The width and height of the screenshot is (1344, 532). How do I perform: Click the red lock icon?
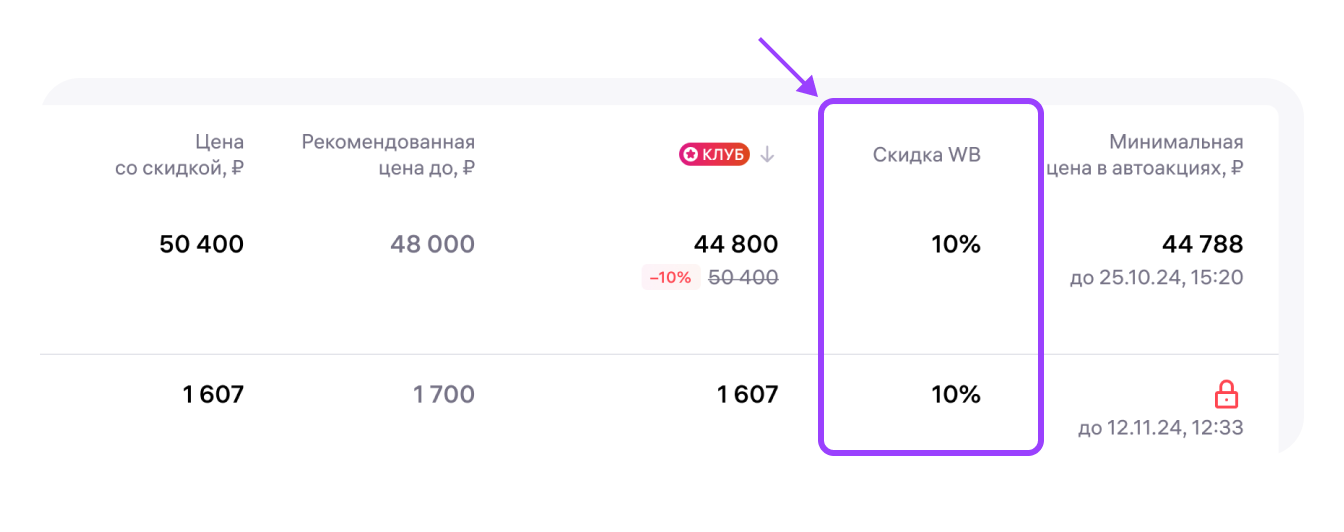1226,395
